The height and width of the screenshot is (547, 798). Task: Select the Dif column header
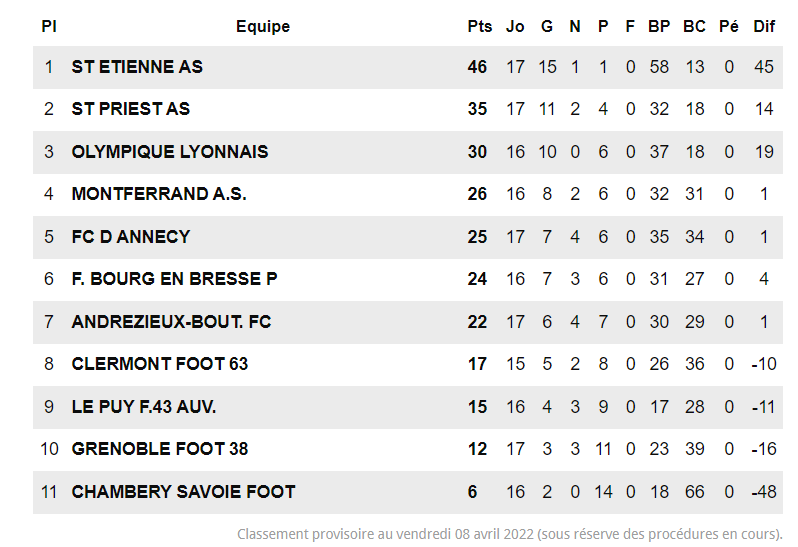click(764, 26)
